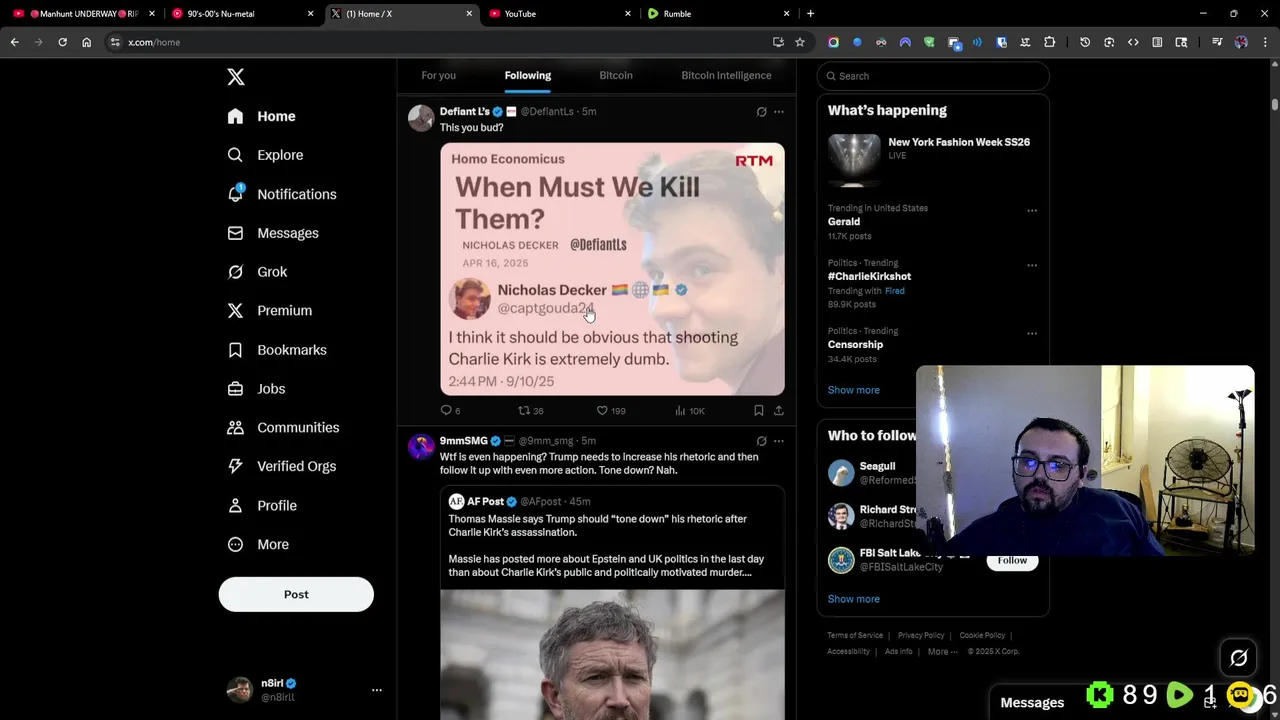The height and width of the screenshot is (720, 1280).
Task: Open more options on Defiant L's post
Action: click(x=779, y=112)
